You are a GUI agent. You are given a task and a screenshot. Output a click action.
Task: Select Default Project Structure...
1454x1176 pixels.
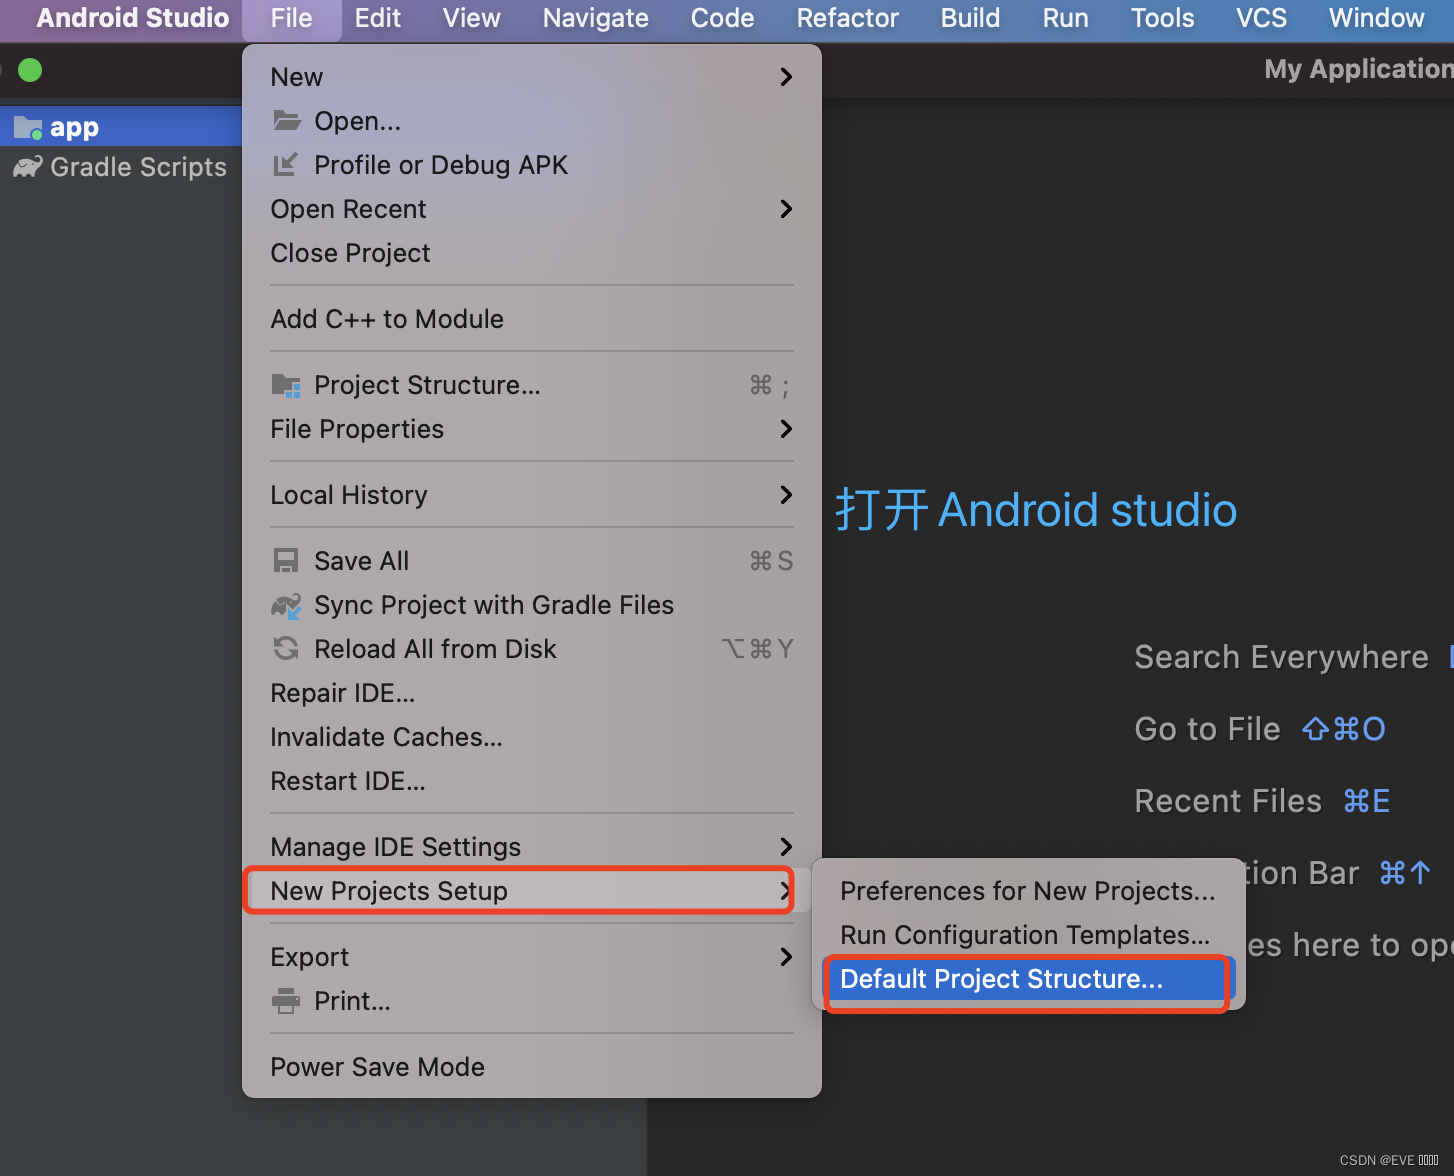pos(1028,979)
